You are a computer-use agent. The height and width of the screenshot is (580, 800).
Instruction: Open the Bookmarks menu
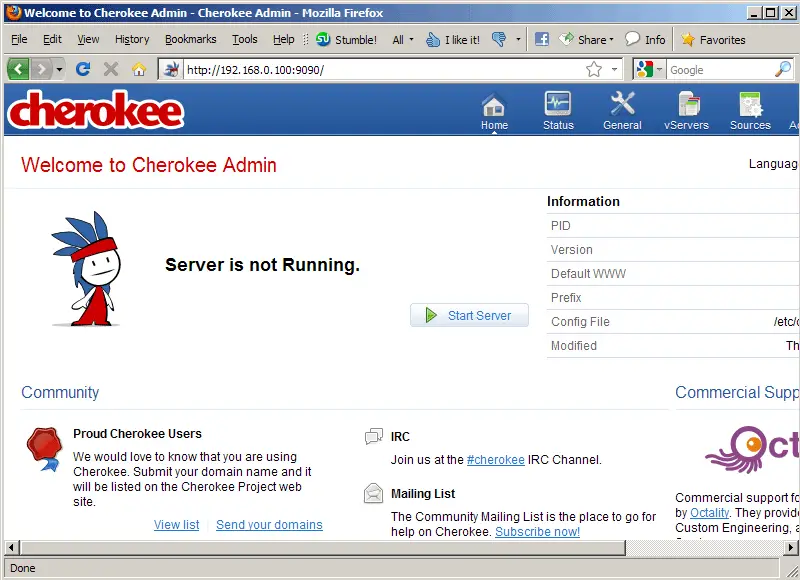pyautogui.click(x=190, y=39)
